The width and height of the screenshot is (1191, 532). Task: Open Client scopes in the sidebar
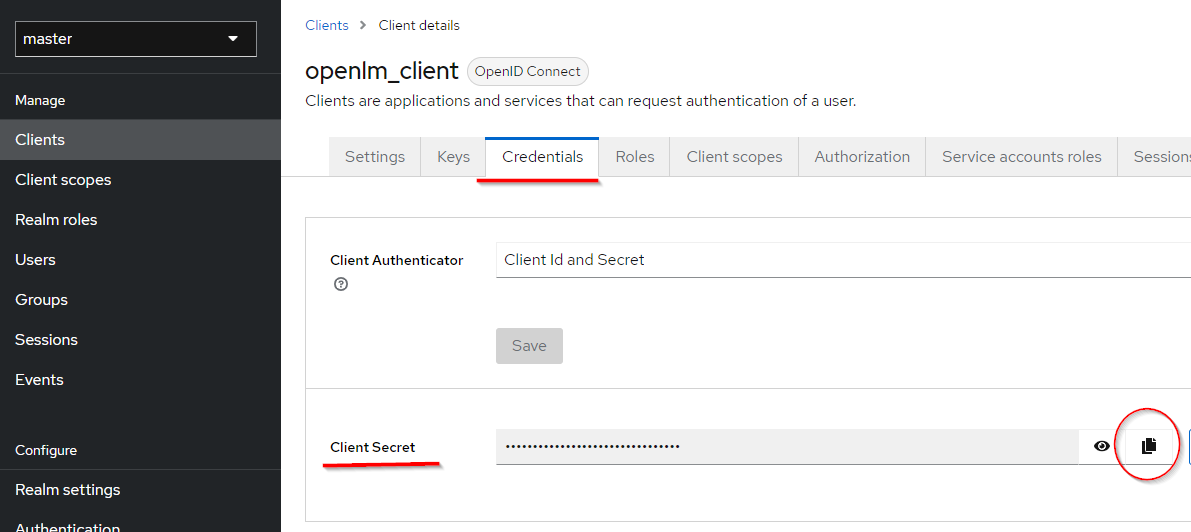[x=63, y=180]
